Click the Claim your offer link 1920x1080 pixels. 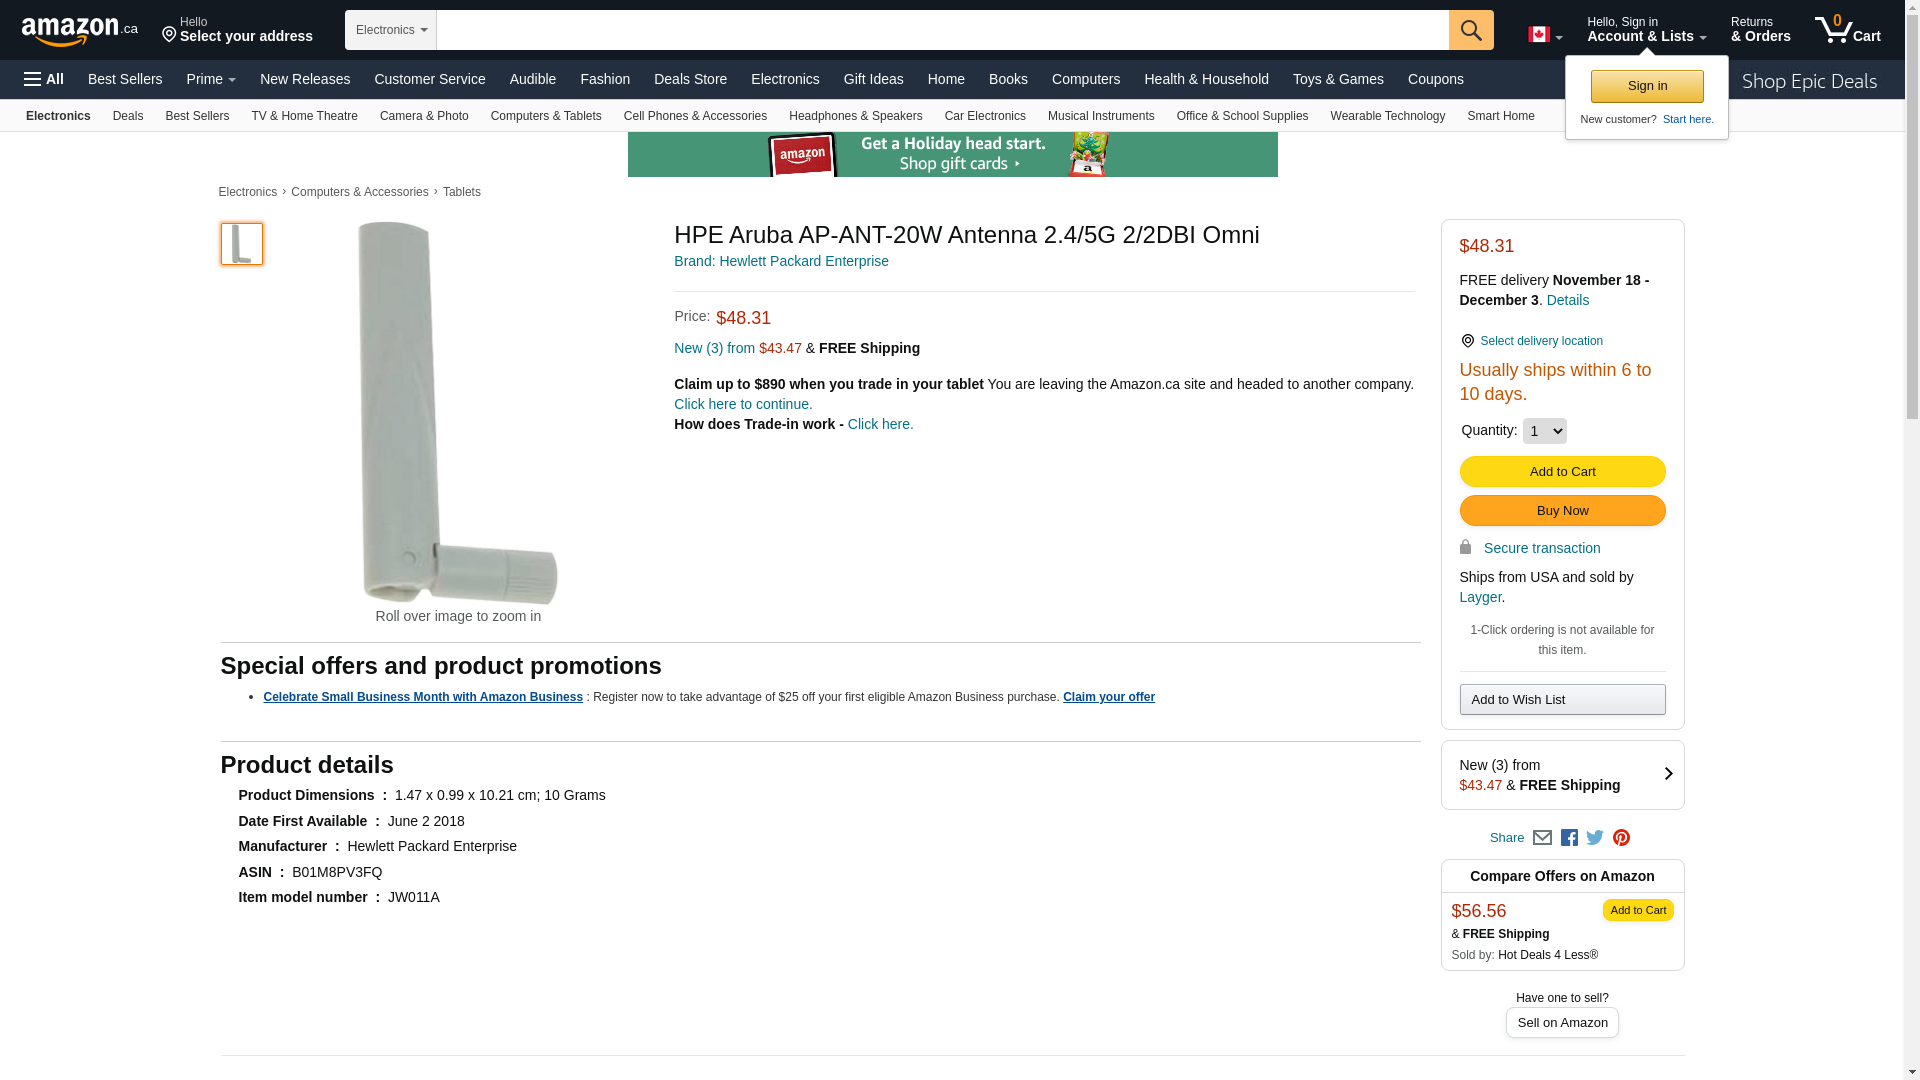coord(1108,697)
